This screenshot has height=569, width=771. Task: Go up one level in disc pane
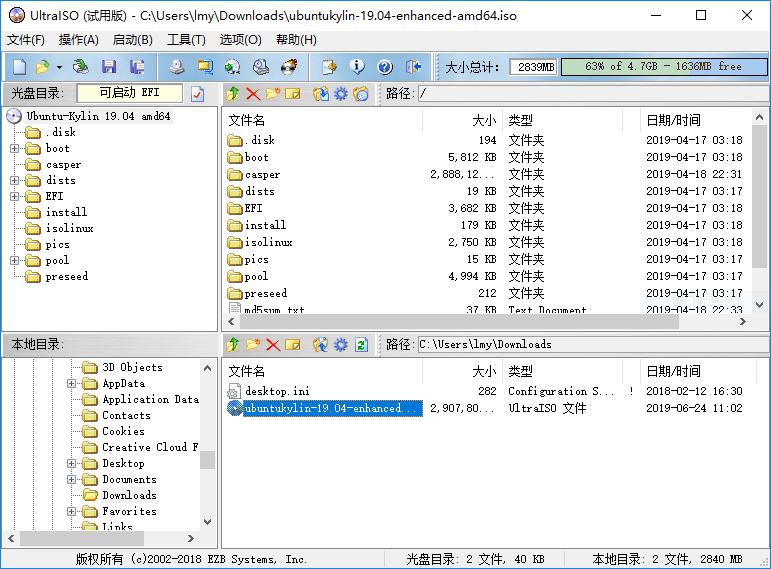233,93
